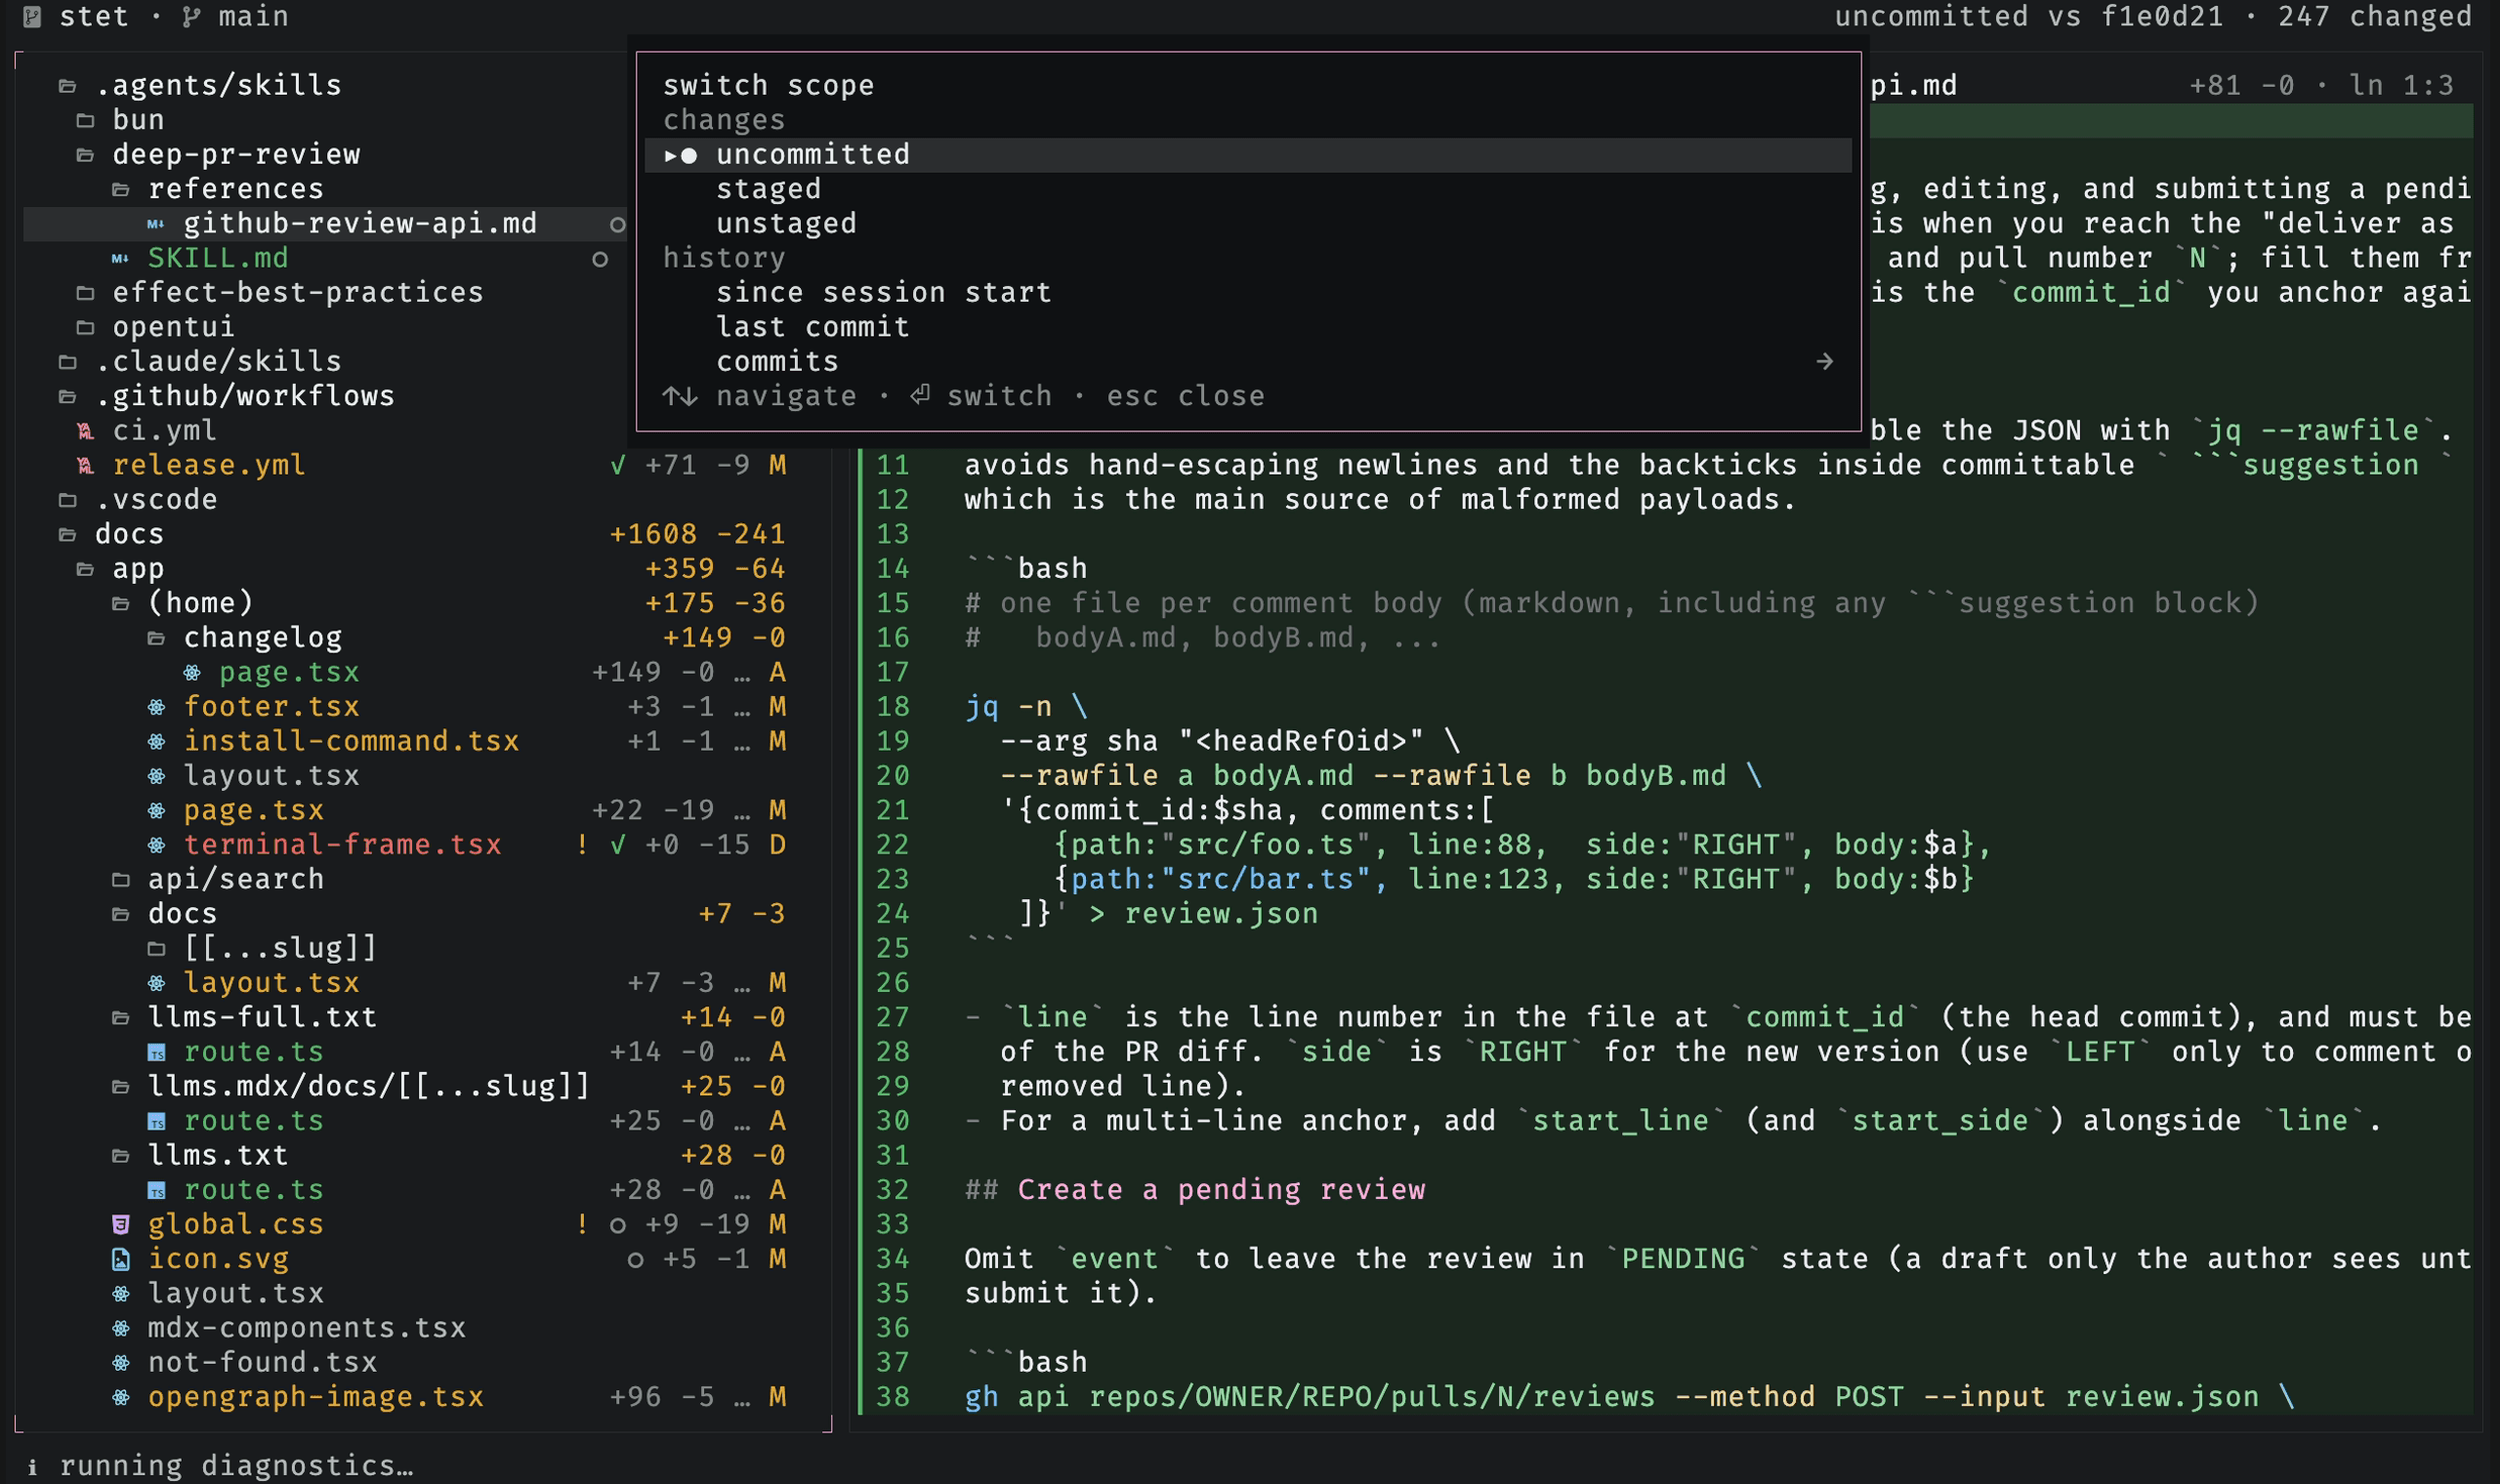Click the Markdown icon of github-review-api.md

[156, 224]
